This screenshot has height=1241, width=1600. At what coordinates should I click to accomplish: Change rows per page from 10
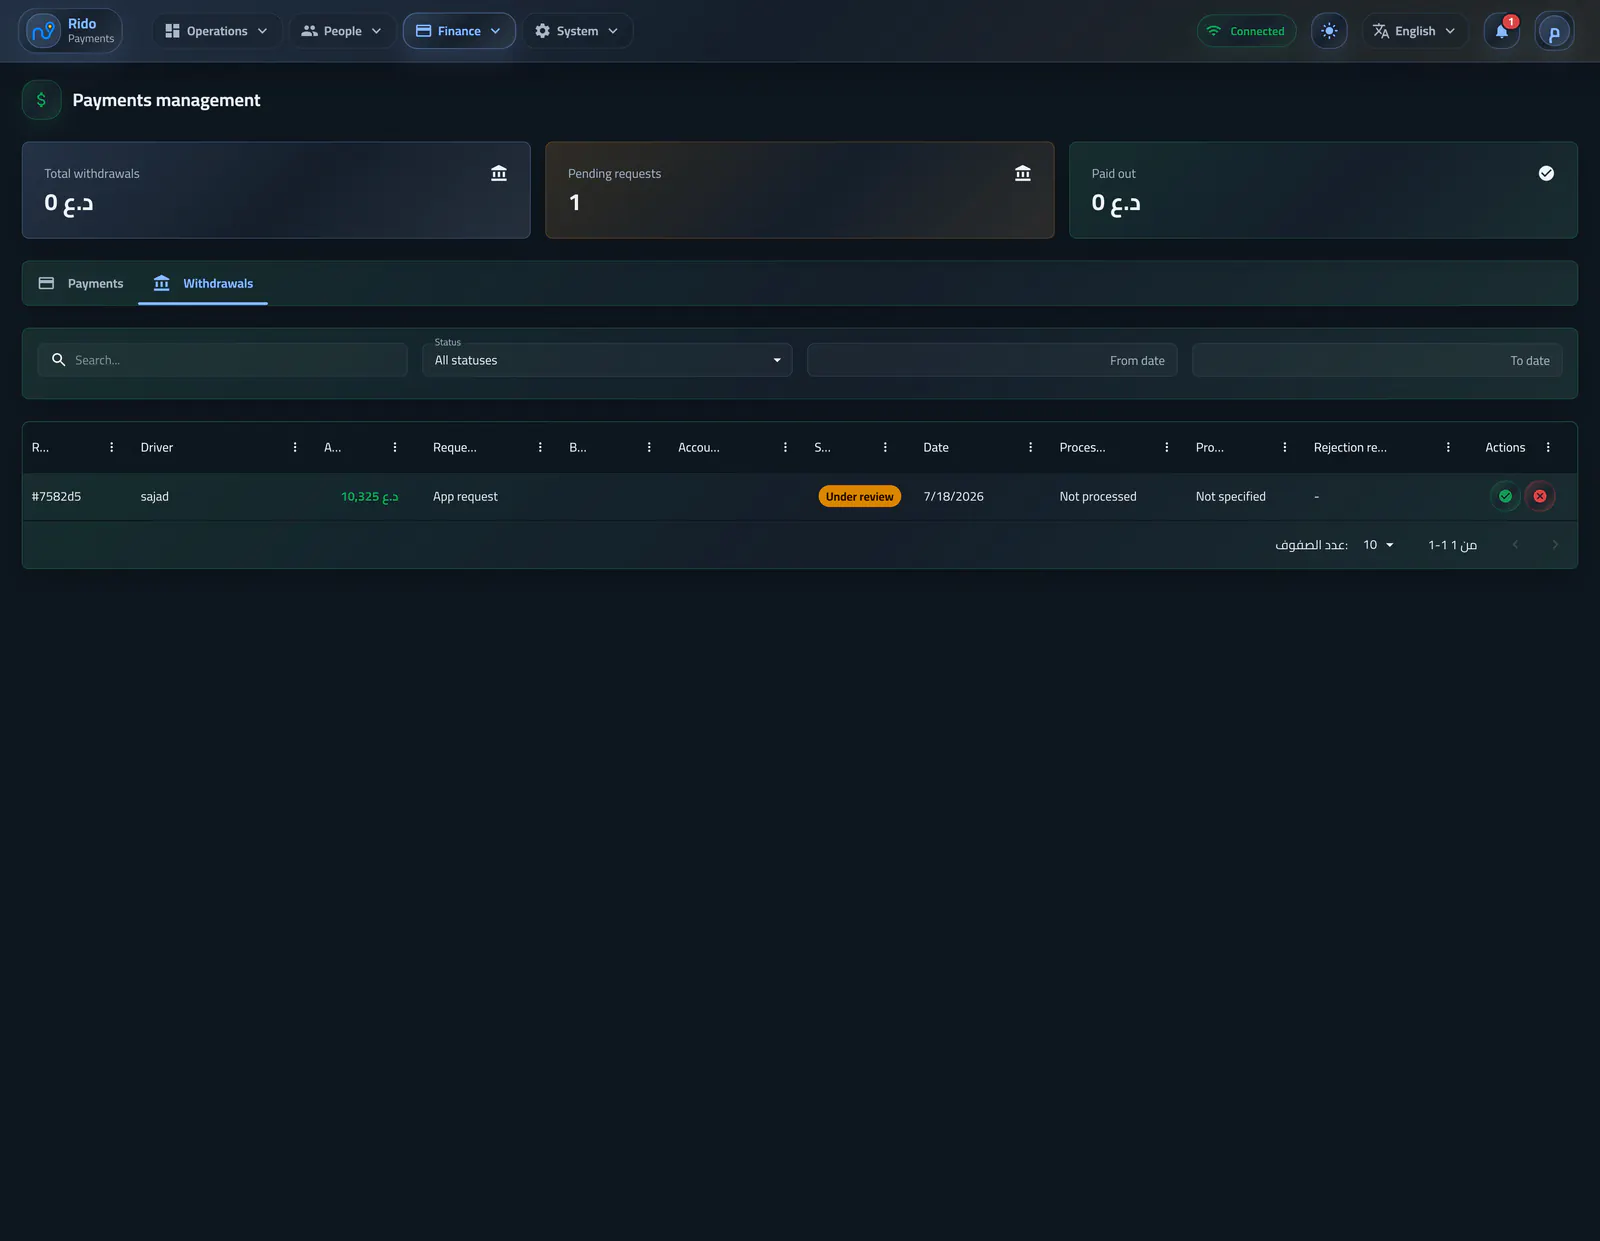pos(1378,545)
